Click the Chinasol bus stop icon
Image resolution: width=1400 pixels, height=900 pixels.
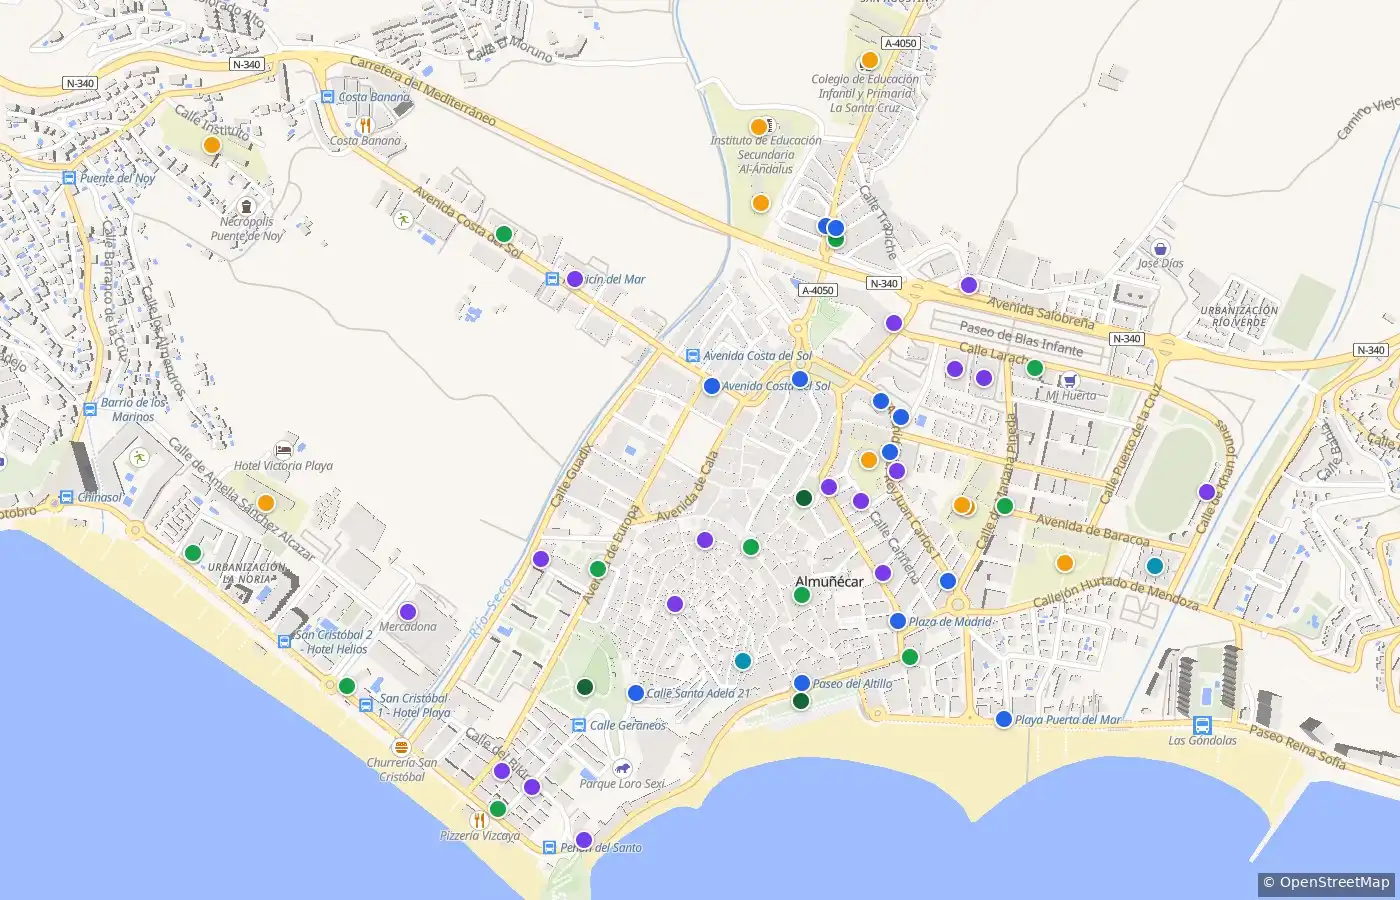pos(67,497)
